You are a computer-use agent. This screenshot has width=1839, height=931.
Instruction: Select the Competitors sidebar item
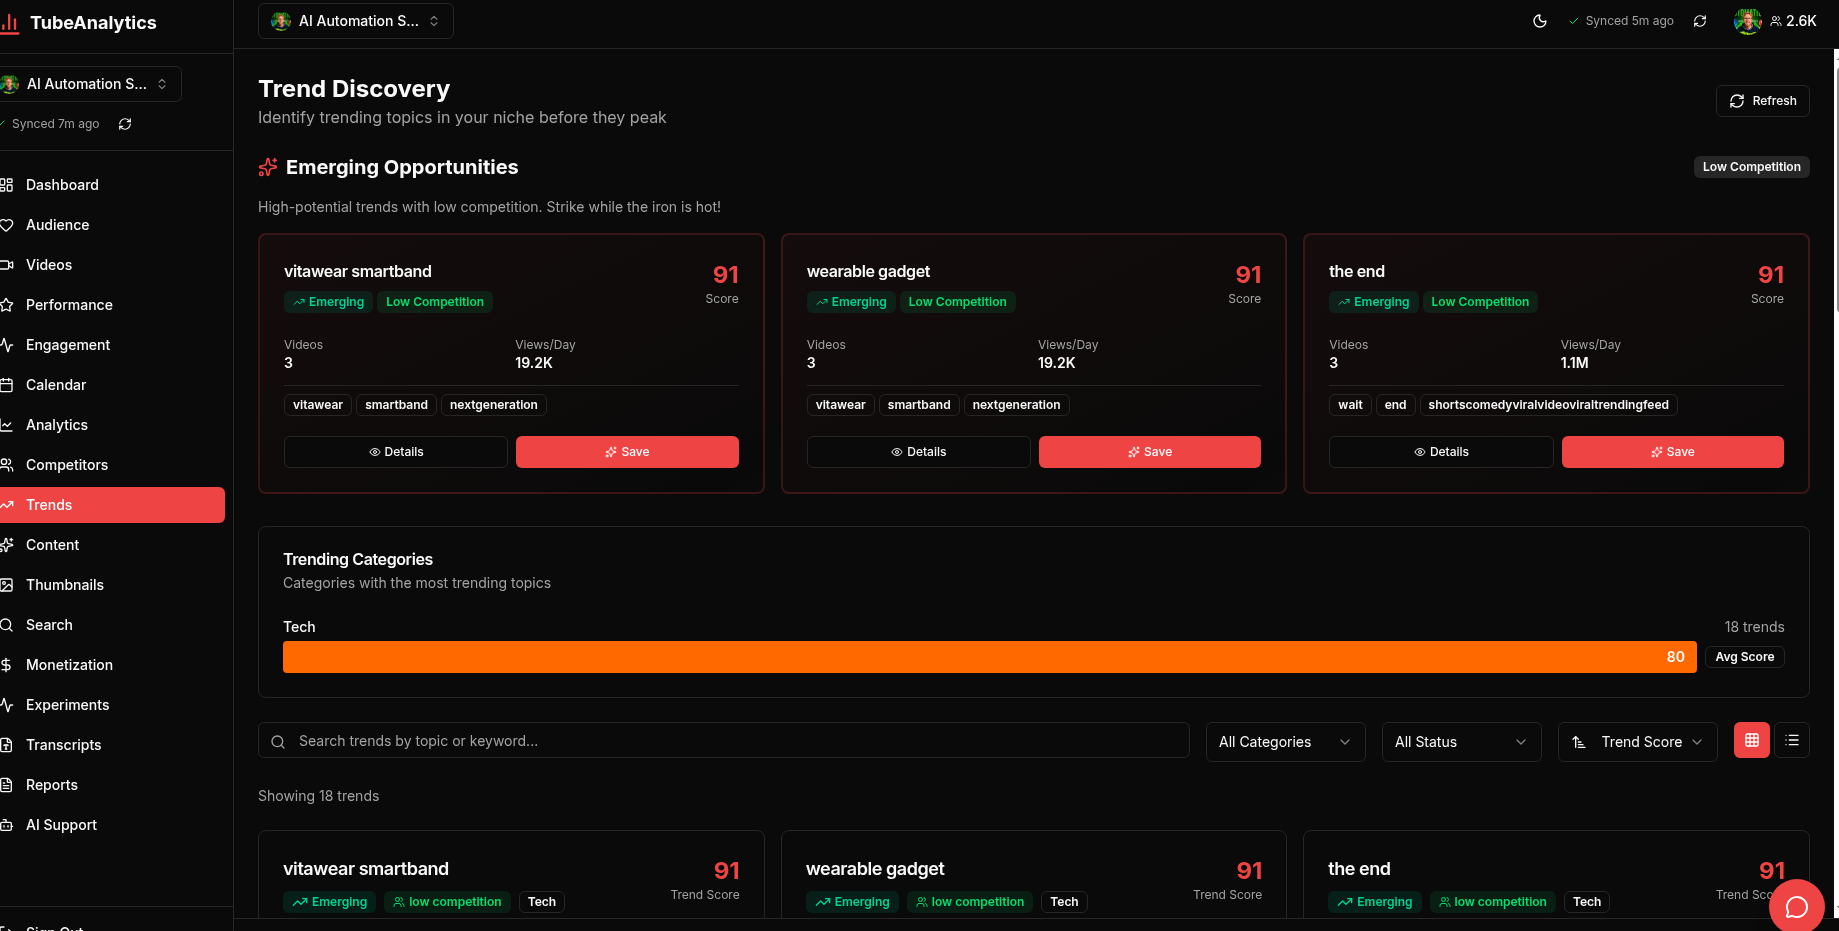[x=67, y=464]
